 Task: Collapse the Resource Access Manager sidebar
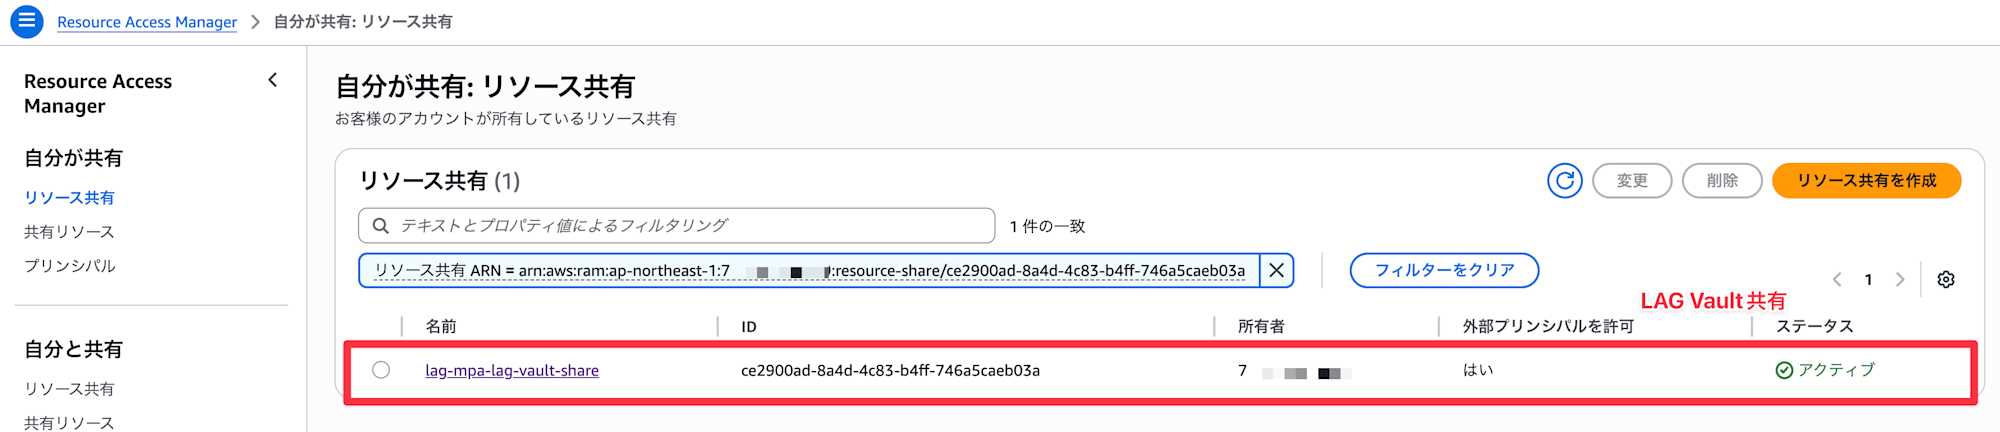pos(273,80)
